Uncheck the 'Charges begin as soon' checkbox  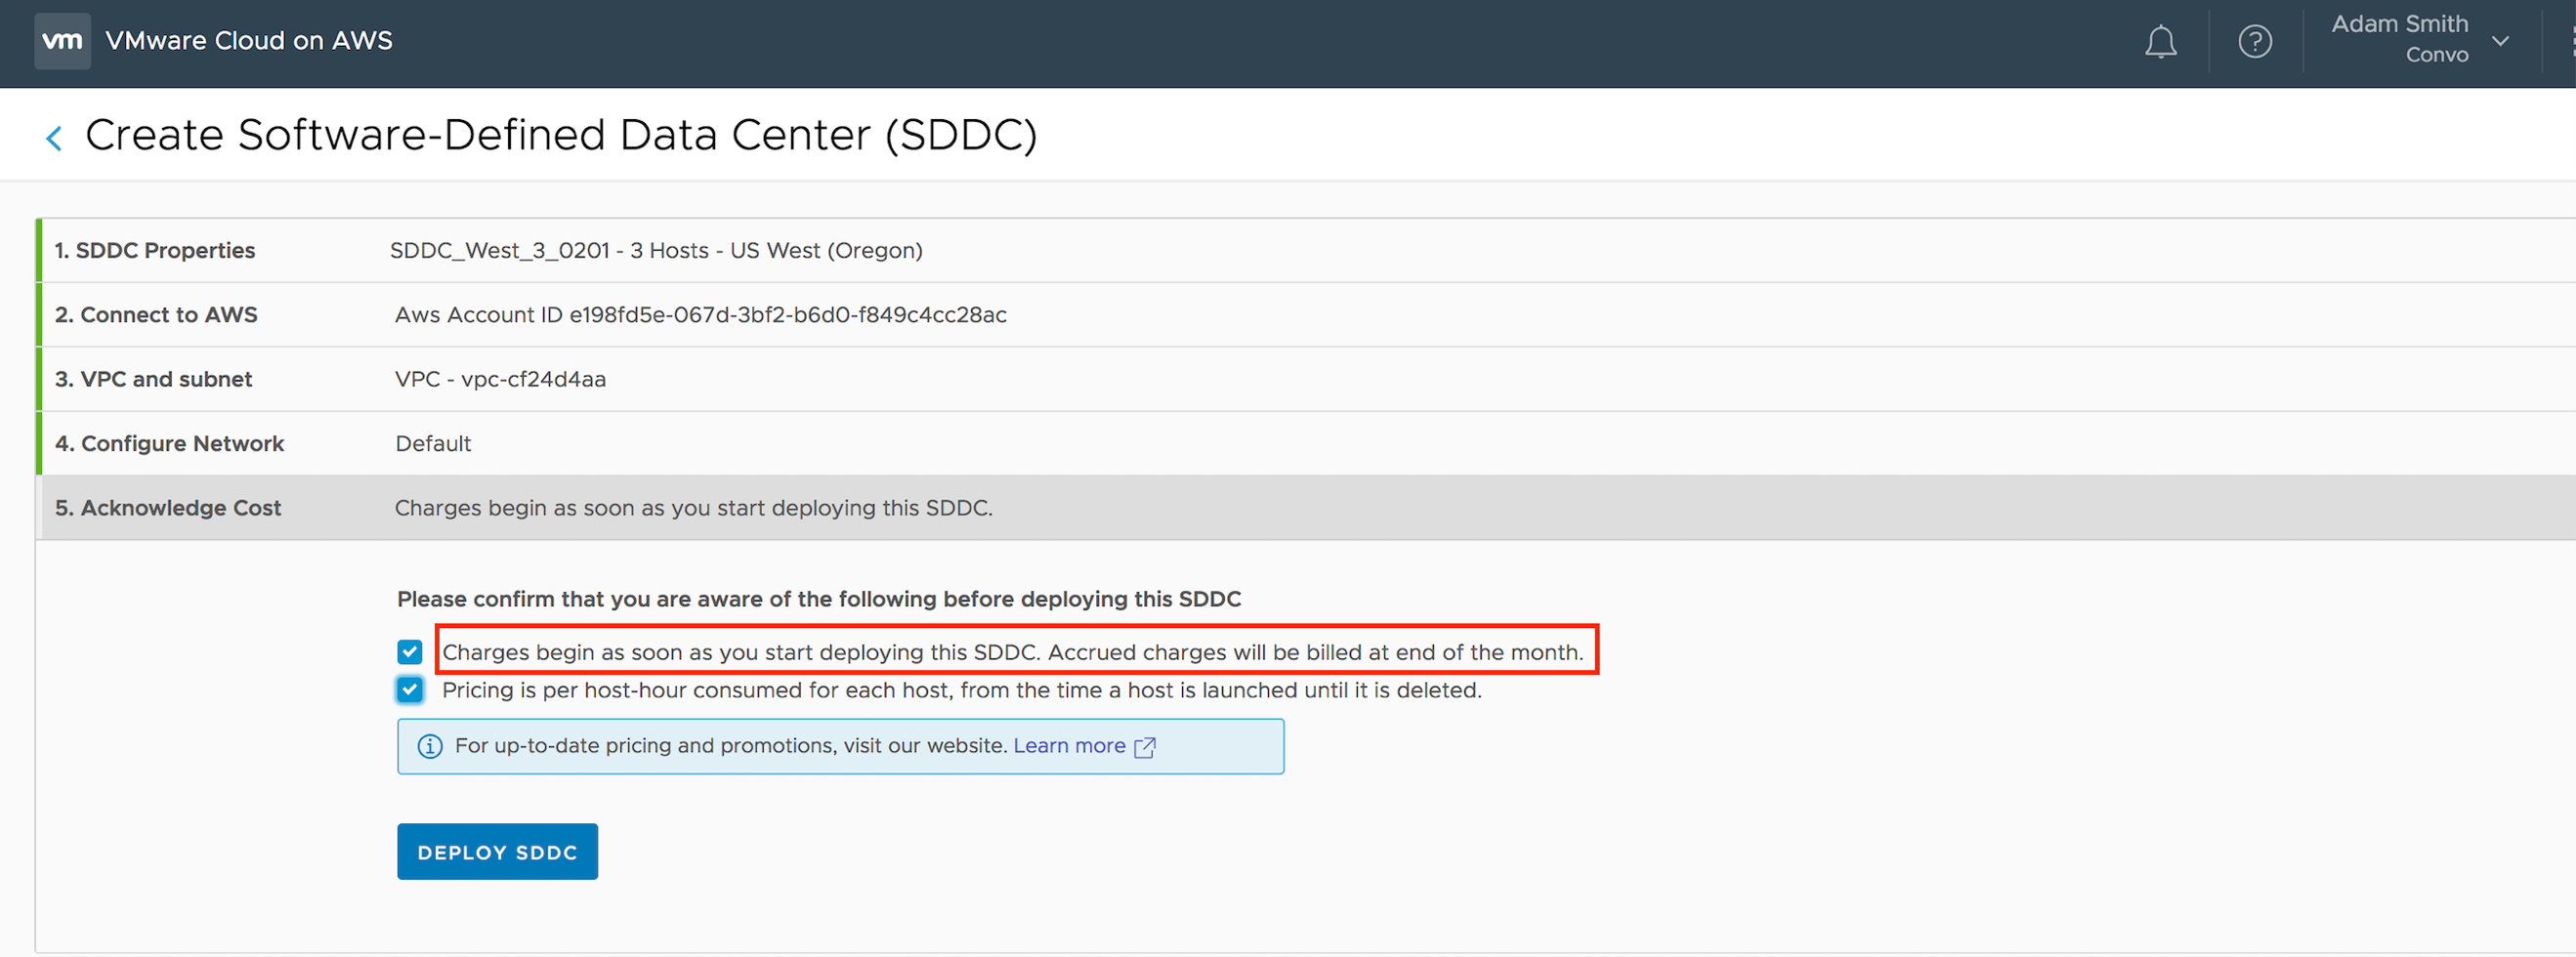409,652
